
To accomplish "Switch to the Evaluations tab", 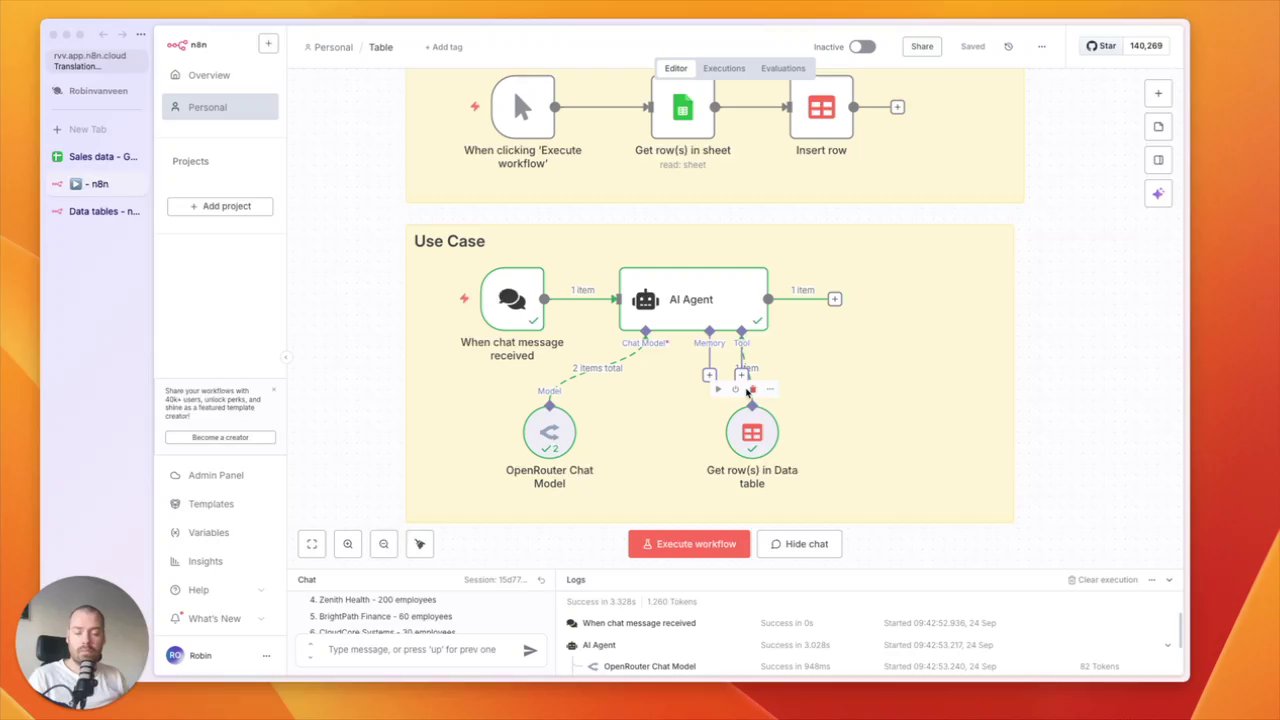I will point(783,69).
